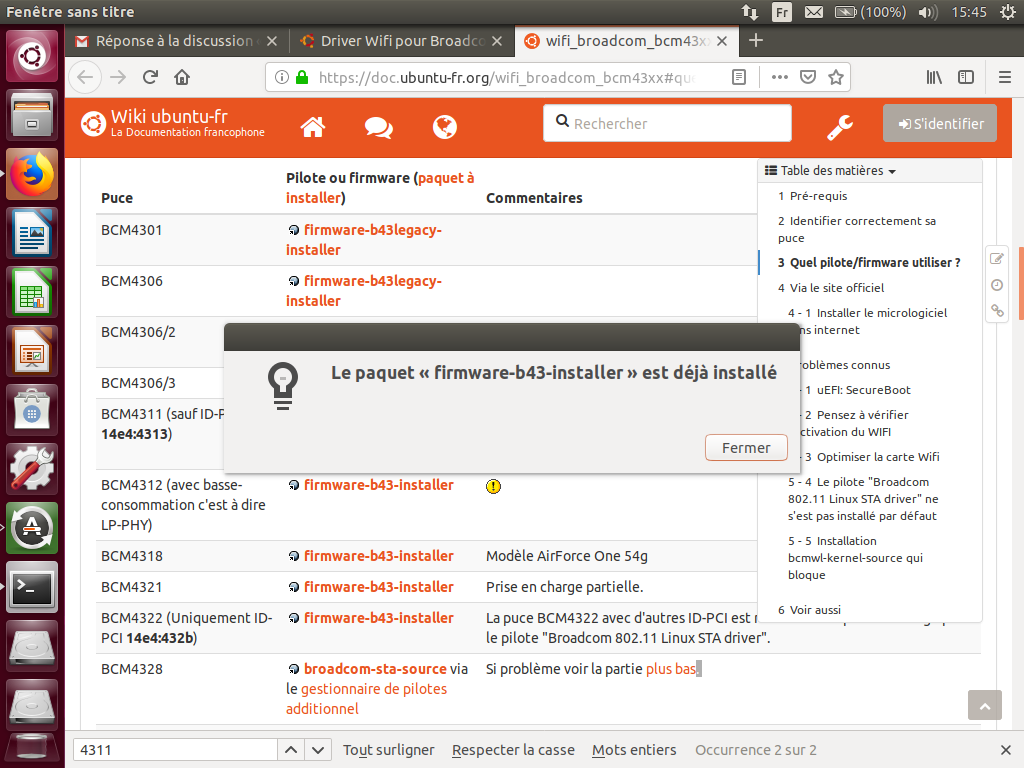Bookmark this page with the star
The height and width of the screenshot is (768, 1024).
click(x=836, y=78)
